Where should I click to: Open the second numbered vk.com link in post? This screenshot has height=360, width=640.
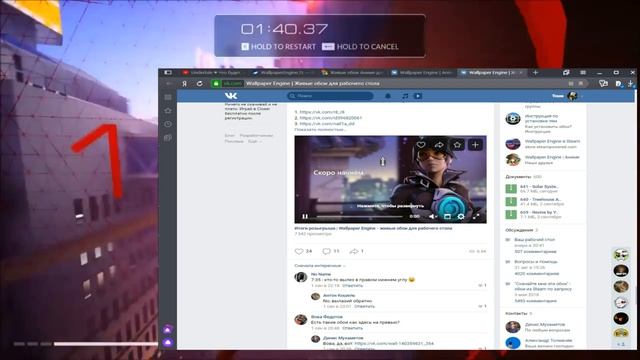331,118
